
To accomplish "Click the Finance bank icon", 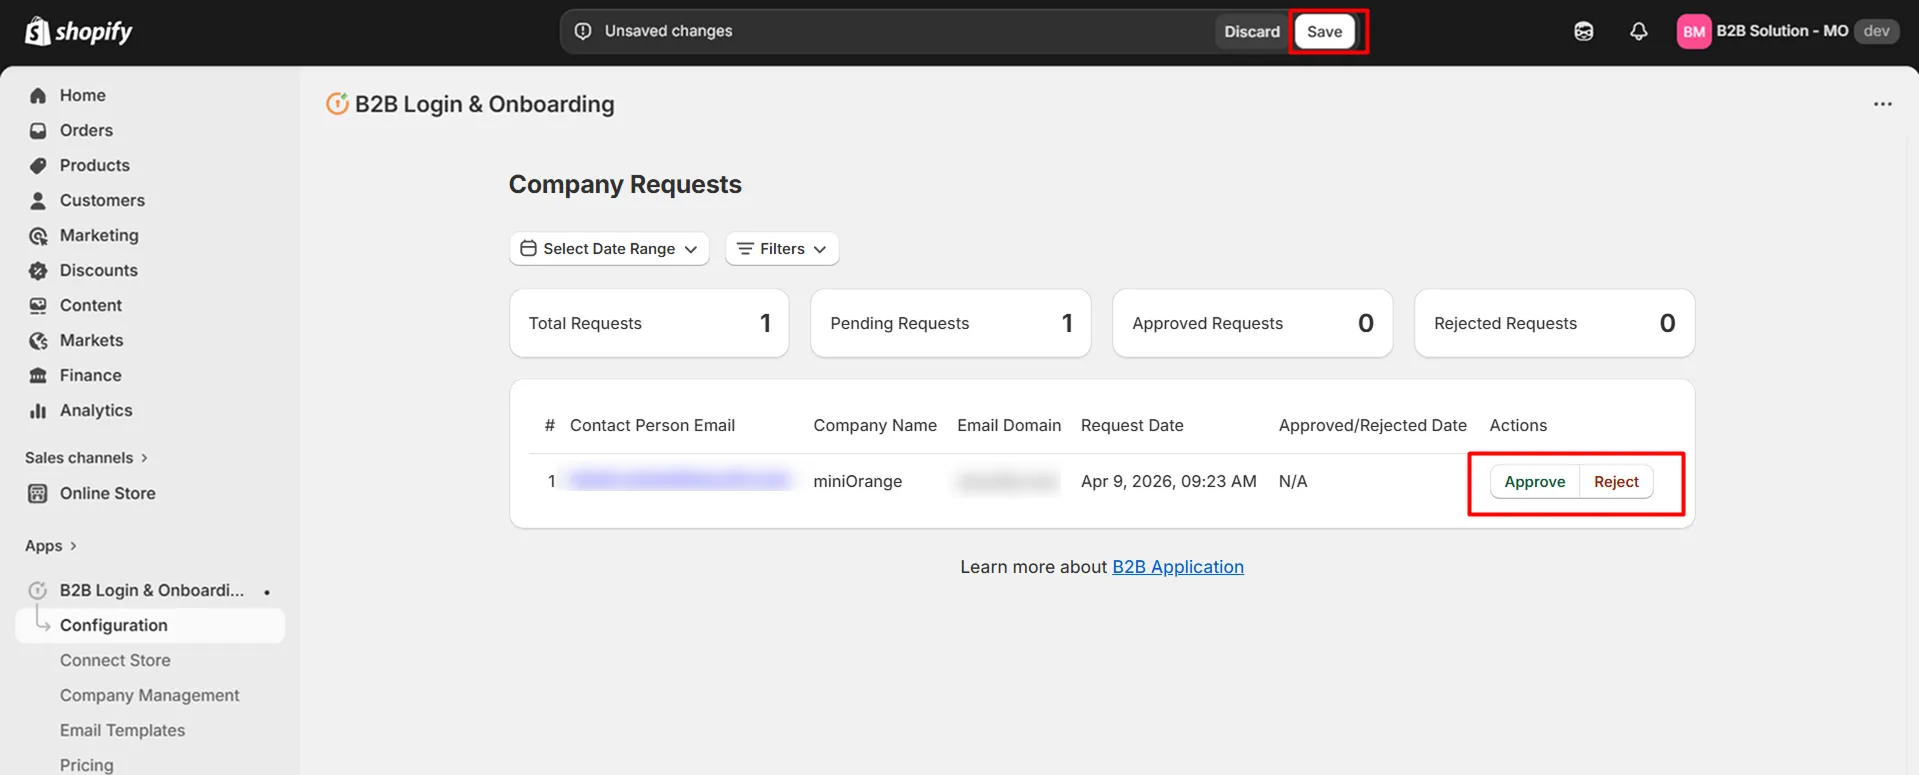I will pyautogui.click(x=38, y=376).
